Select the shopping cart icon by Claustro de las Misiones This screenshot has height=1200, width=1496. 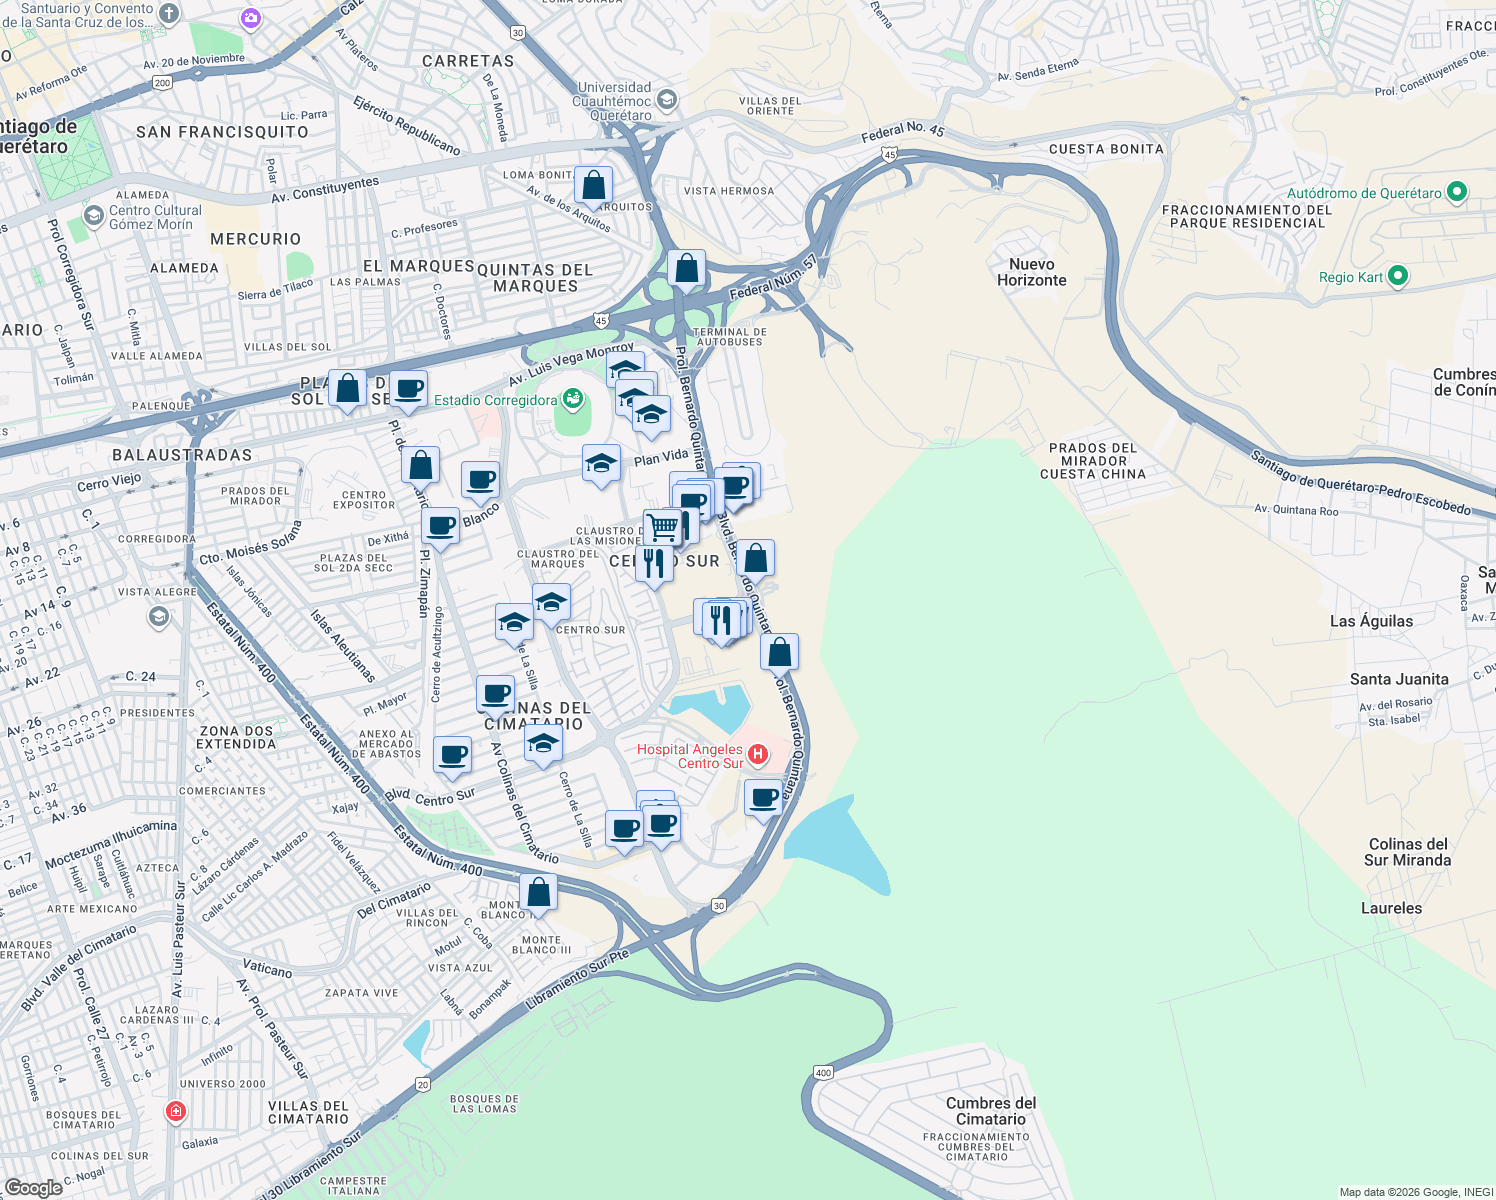click(x=661, y=524)
